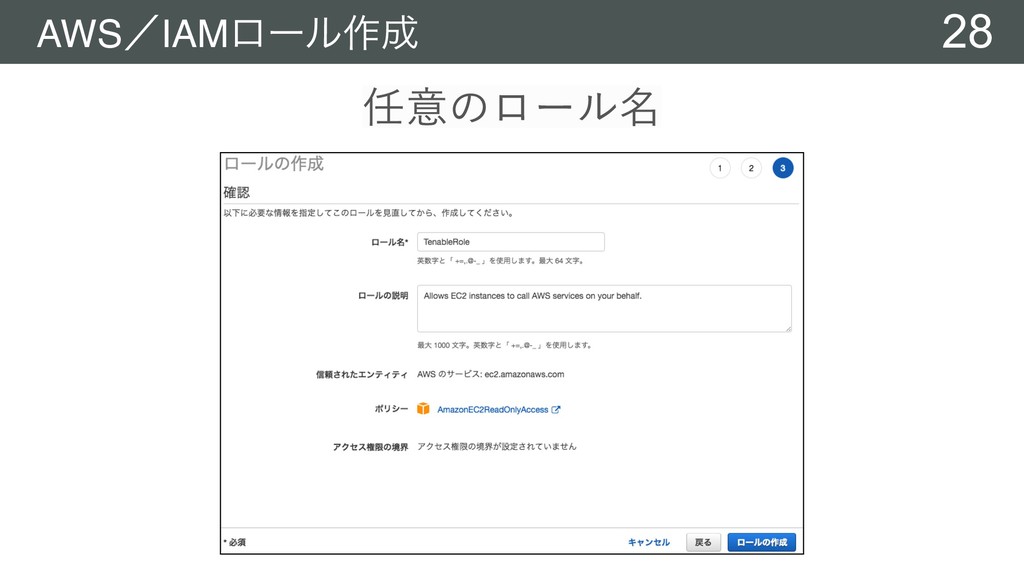Open the AmazonEC2ReadOnlyAccess policy link
Viewport: 1024px width, 576px height.
click(492, 409)
